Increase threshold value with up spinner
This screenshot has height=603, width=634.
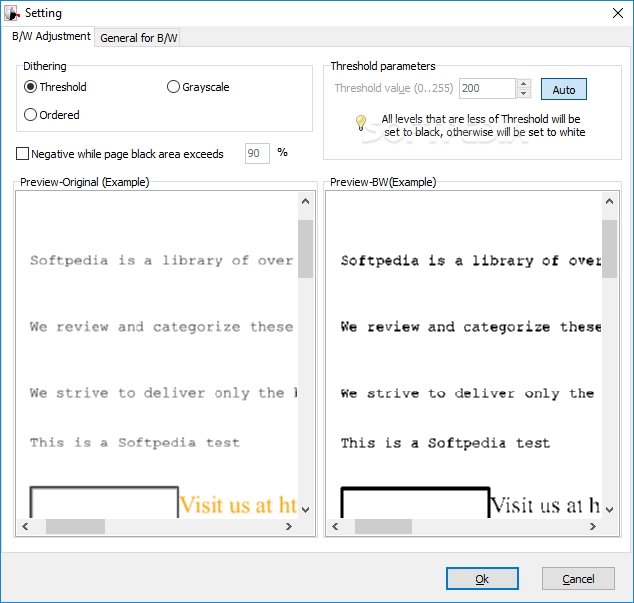pos(524,84)
